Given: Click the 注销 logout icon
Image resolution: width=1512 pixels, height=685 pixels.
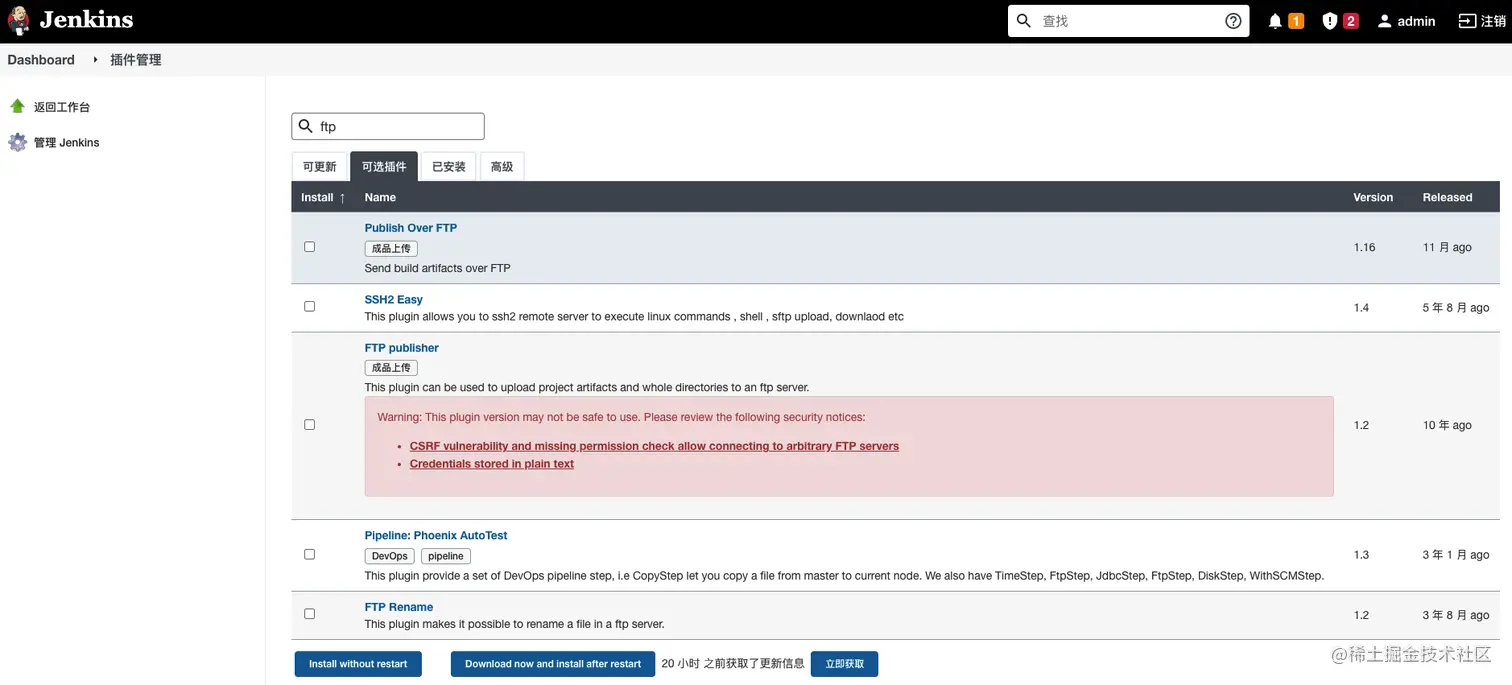Looking at the screenshot, I should pyautogui.click(x=1467, y=21).
